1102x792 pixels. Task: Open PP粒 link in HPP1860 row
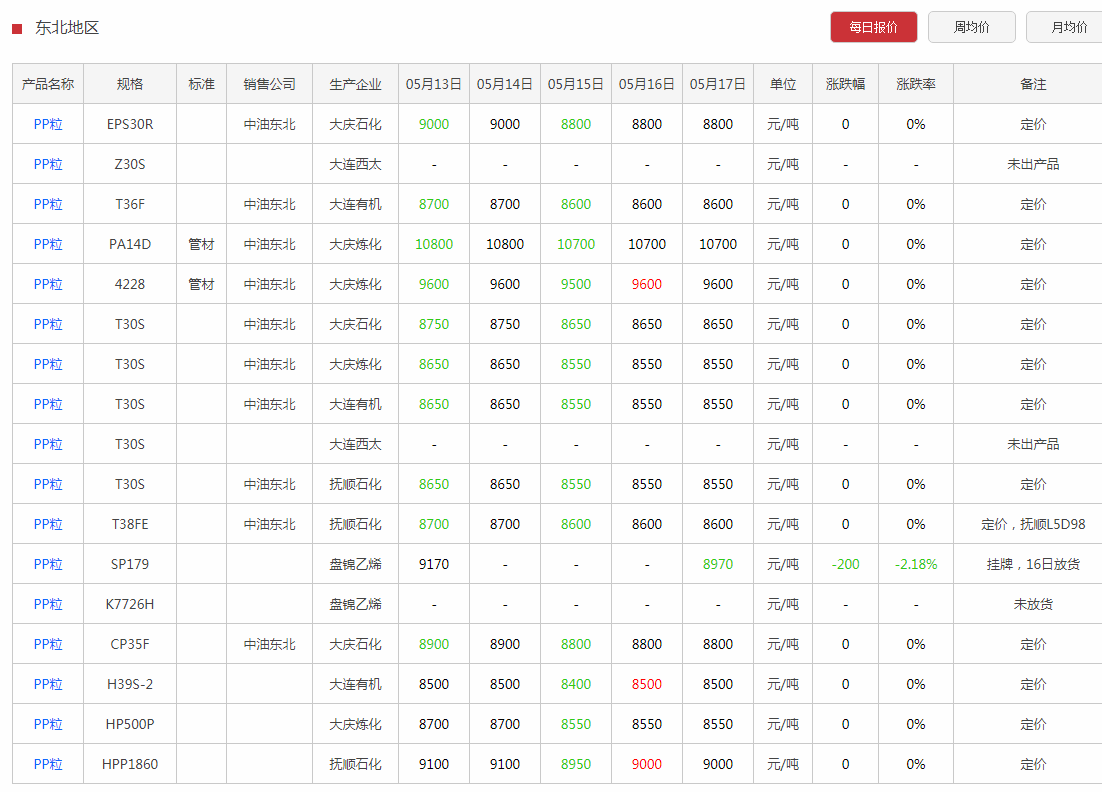[x=48, y=765]
